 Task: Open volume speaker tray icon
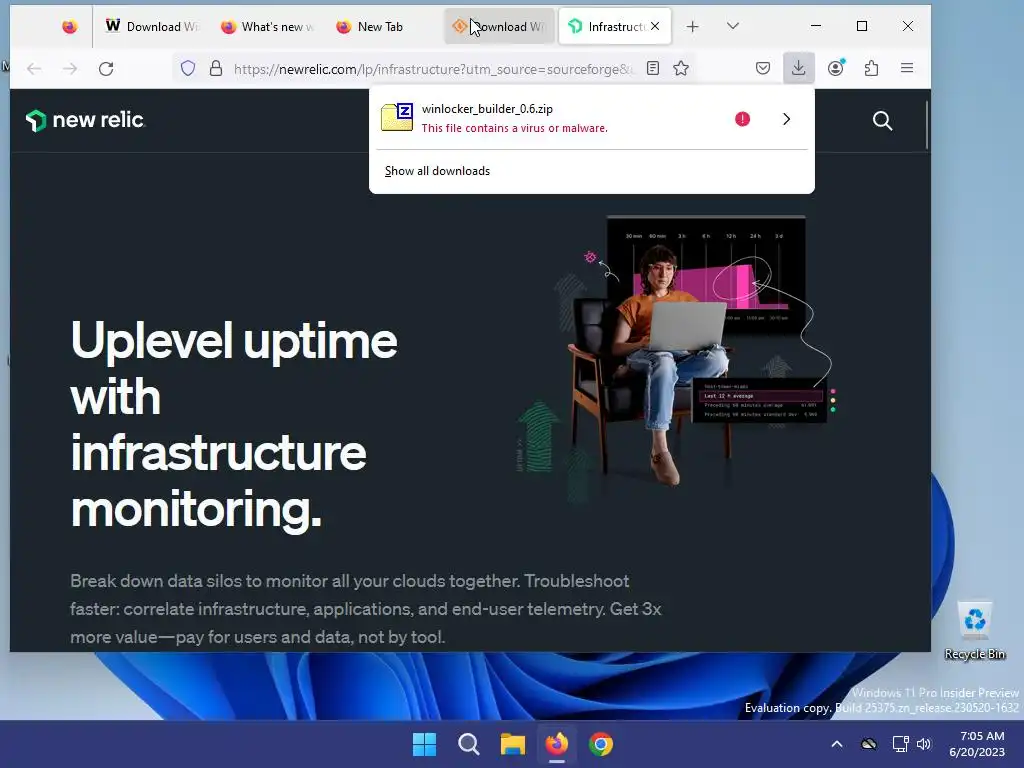coord(923,744)
